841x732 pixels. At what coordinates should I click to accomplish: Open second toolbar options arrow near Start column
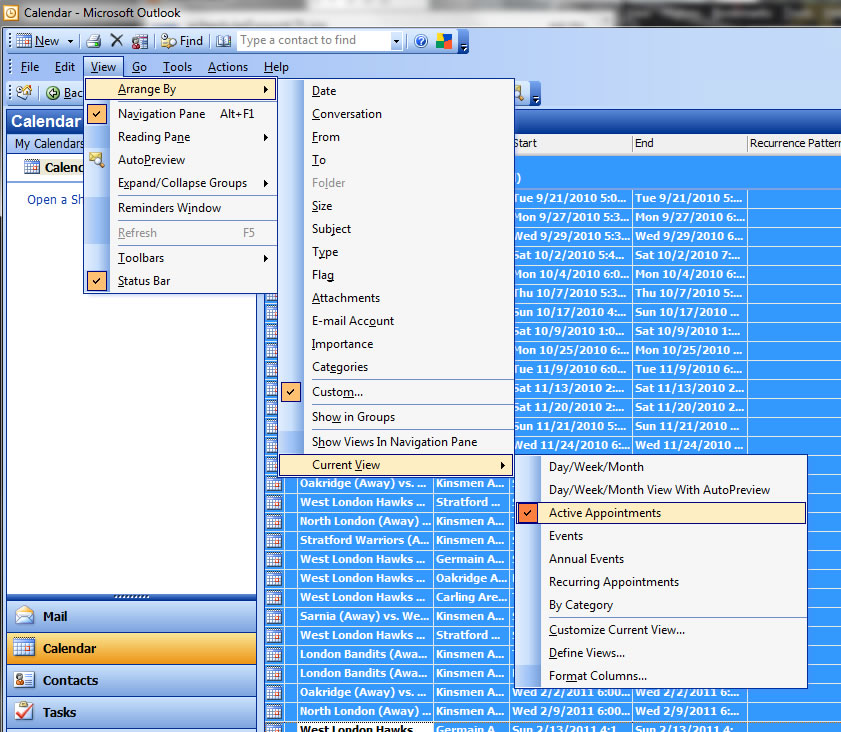(535, 94)
